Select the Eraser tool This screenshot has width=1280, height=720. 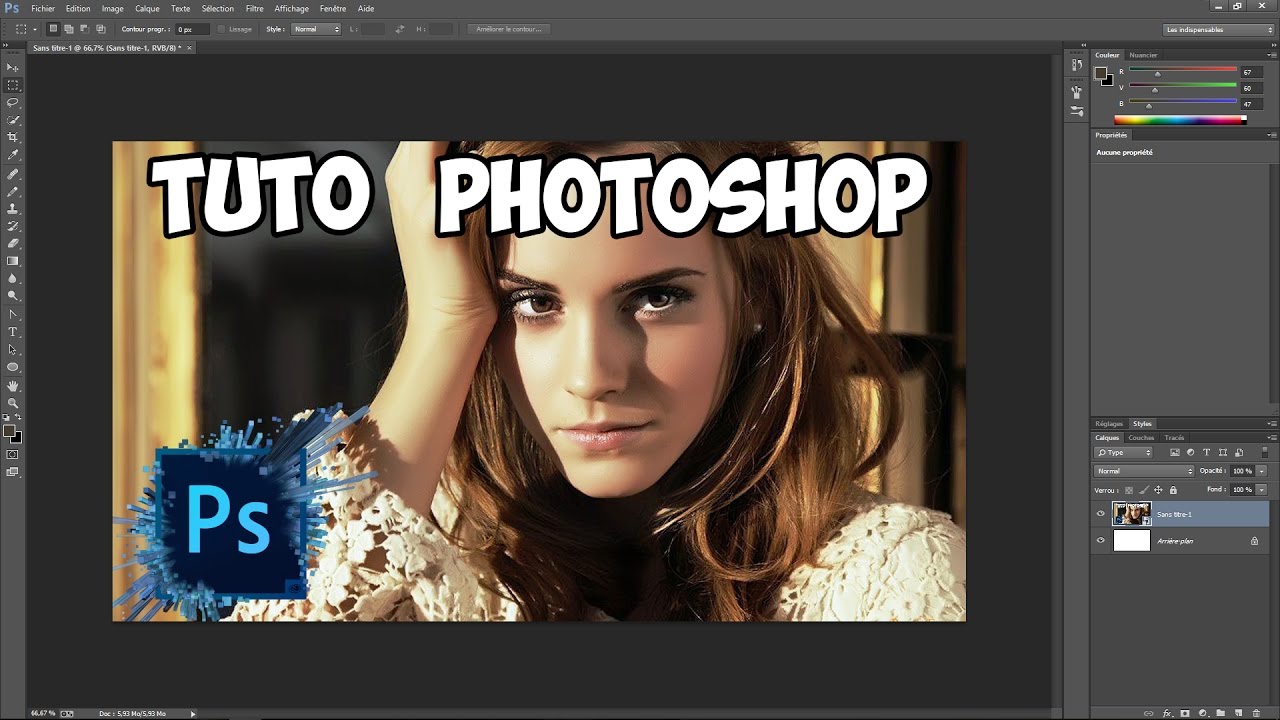tap(13, 243)
